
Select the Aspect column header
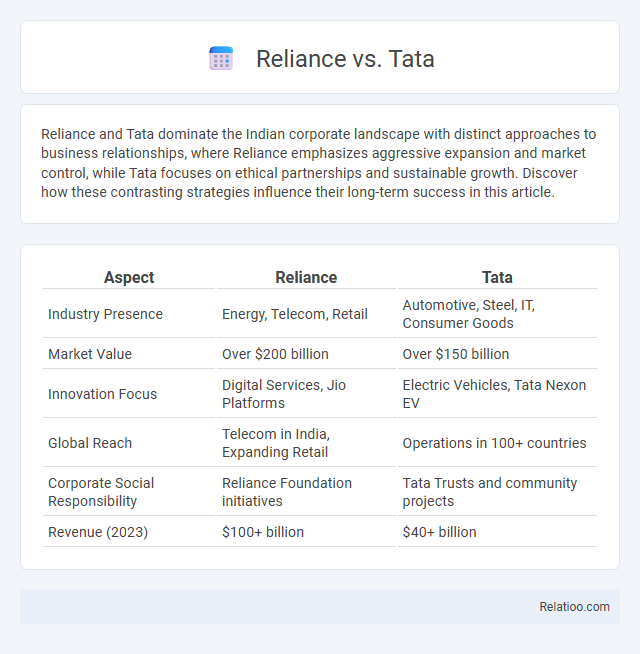(129, 277)
